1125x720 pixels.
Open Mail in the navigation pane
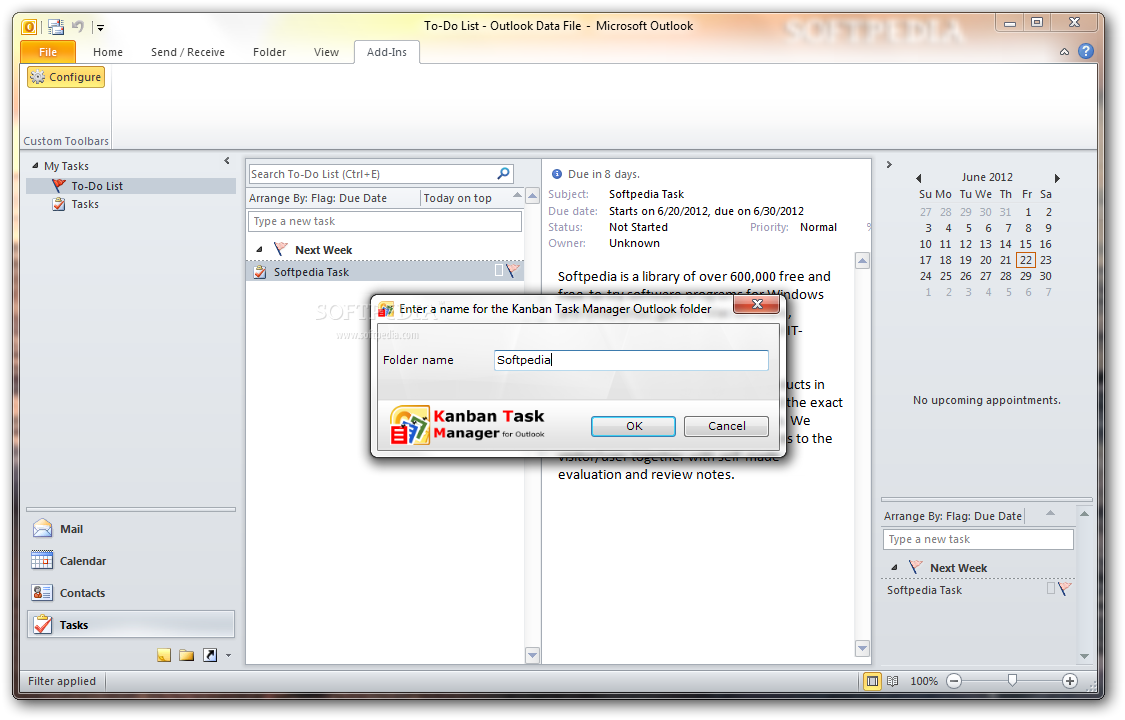click(x=131, y=529)
